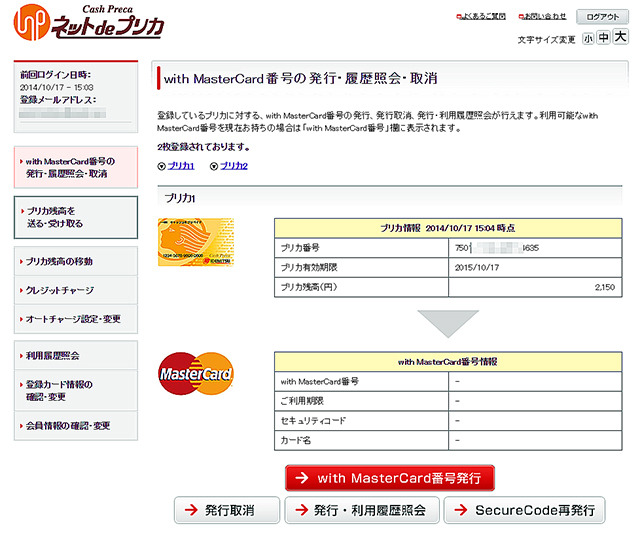Set text size to 中
This screenshot has width=640, height=537.
point(603,38)
